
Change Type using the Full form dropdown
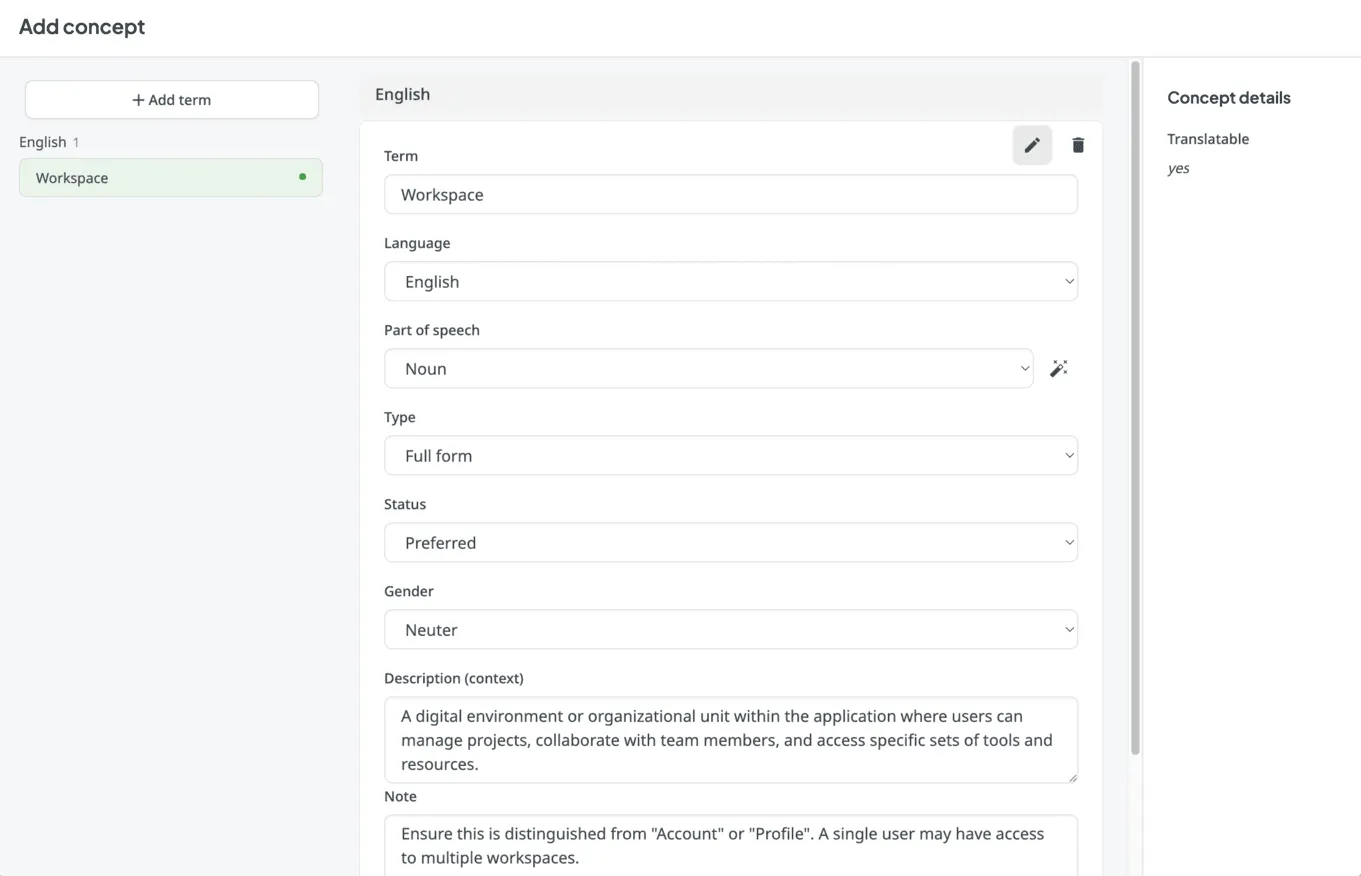click(731, 455)
